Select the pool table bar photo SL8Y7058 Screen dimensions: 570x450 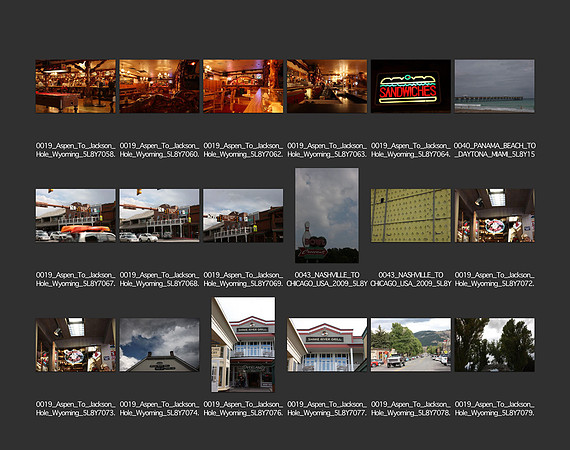tap(76, 86)
